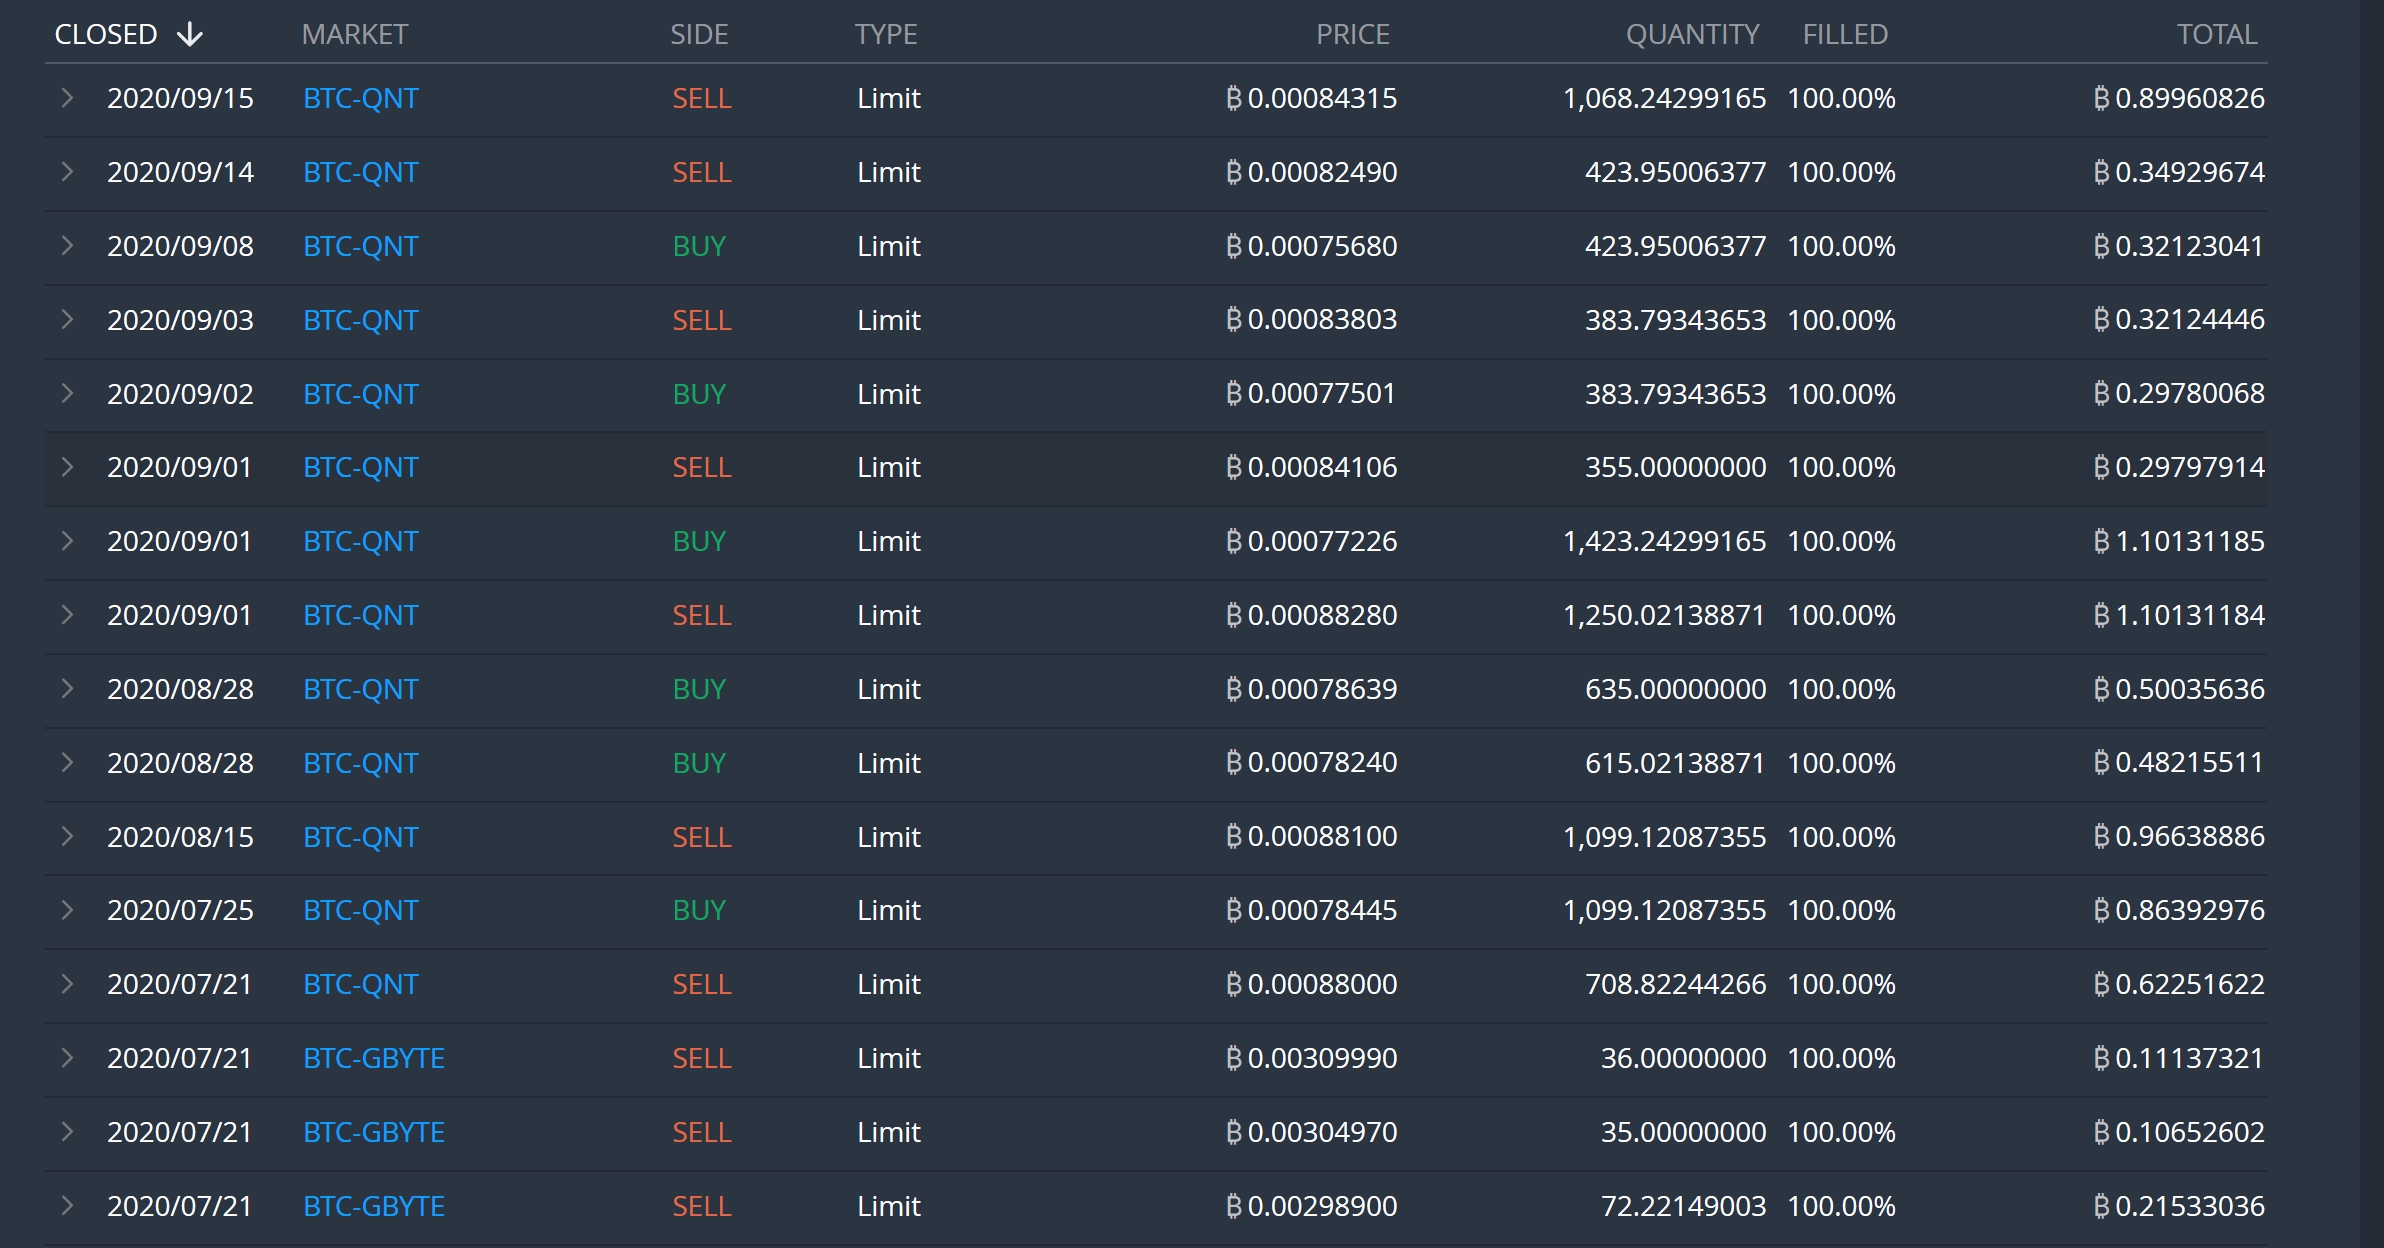
Task: Expand the 2020/08/15 SELL order chevron
Action: pyautogui.click(x=67, y=837)
